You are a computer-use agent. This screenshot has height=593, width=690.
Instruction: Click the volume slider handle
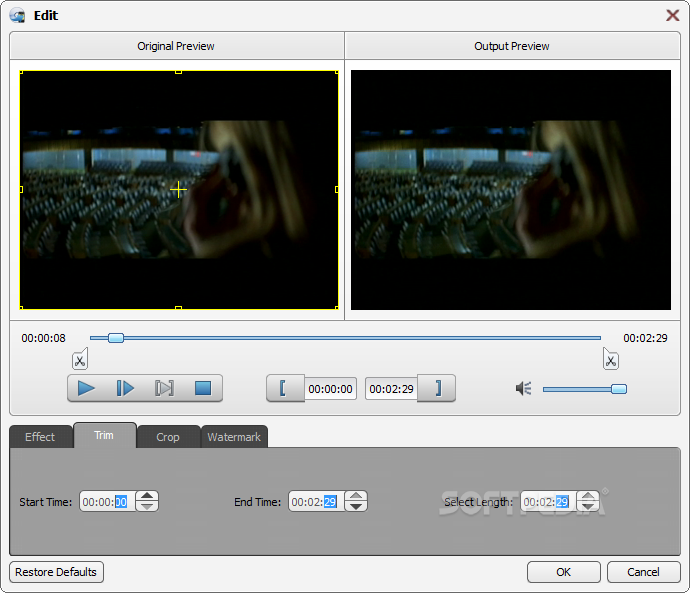pos(619,389)
